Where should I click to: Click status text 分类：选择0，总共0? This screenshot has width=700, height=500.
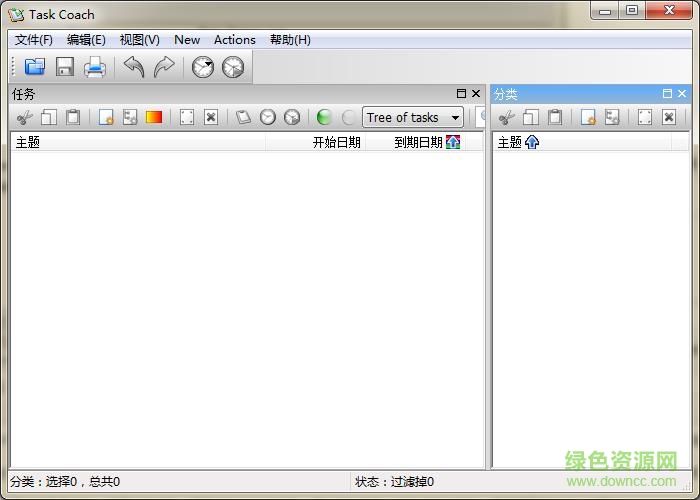pyautogui.click(x=65, y=482)
